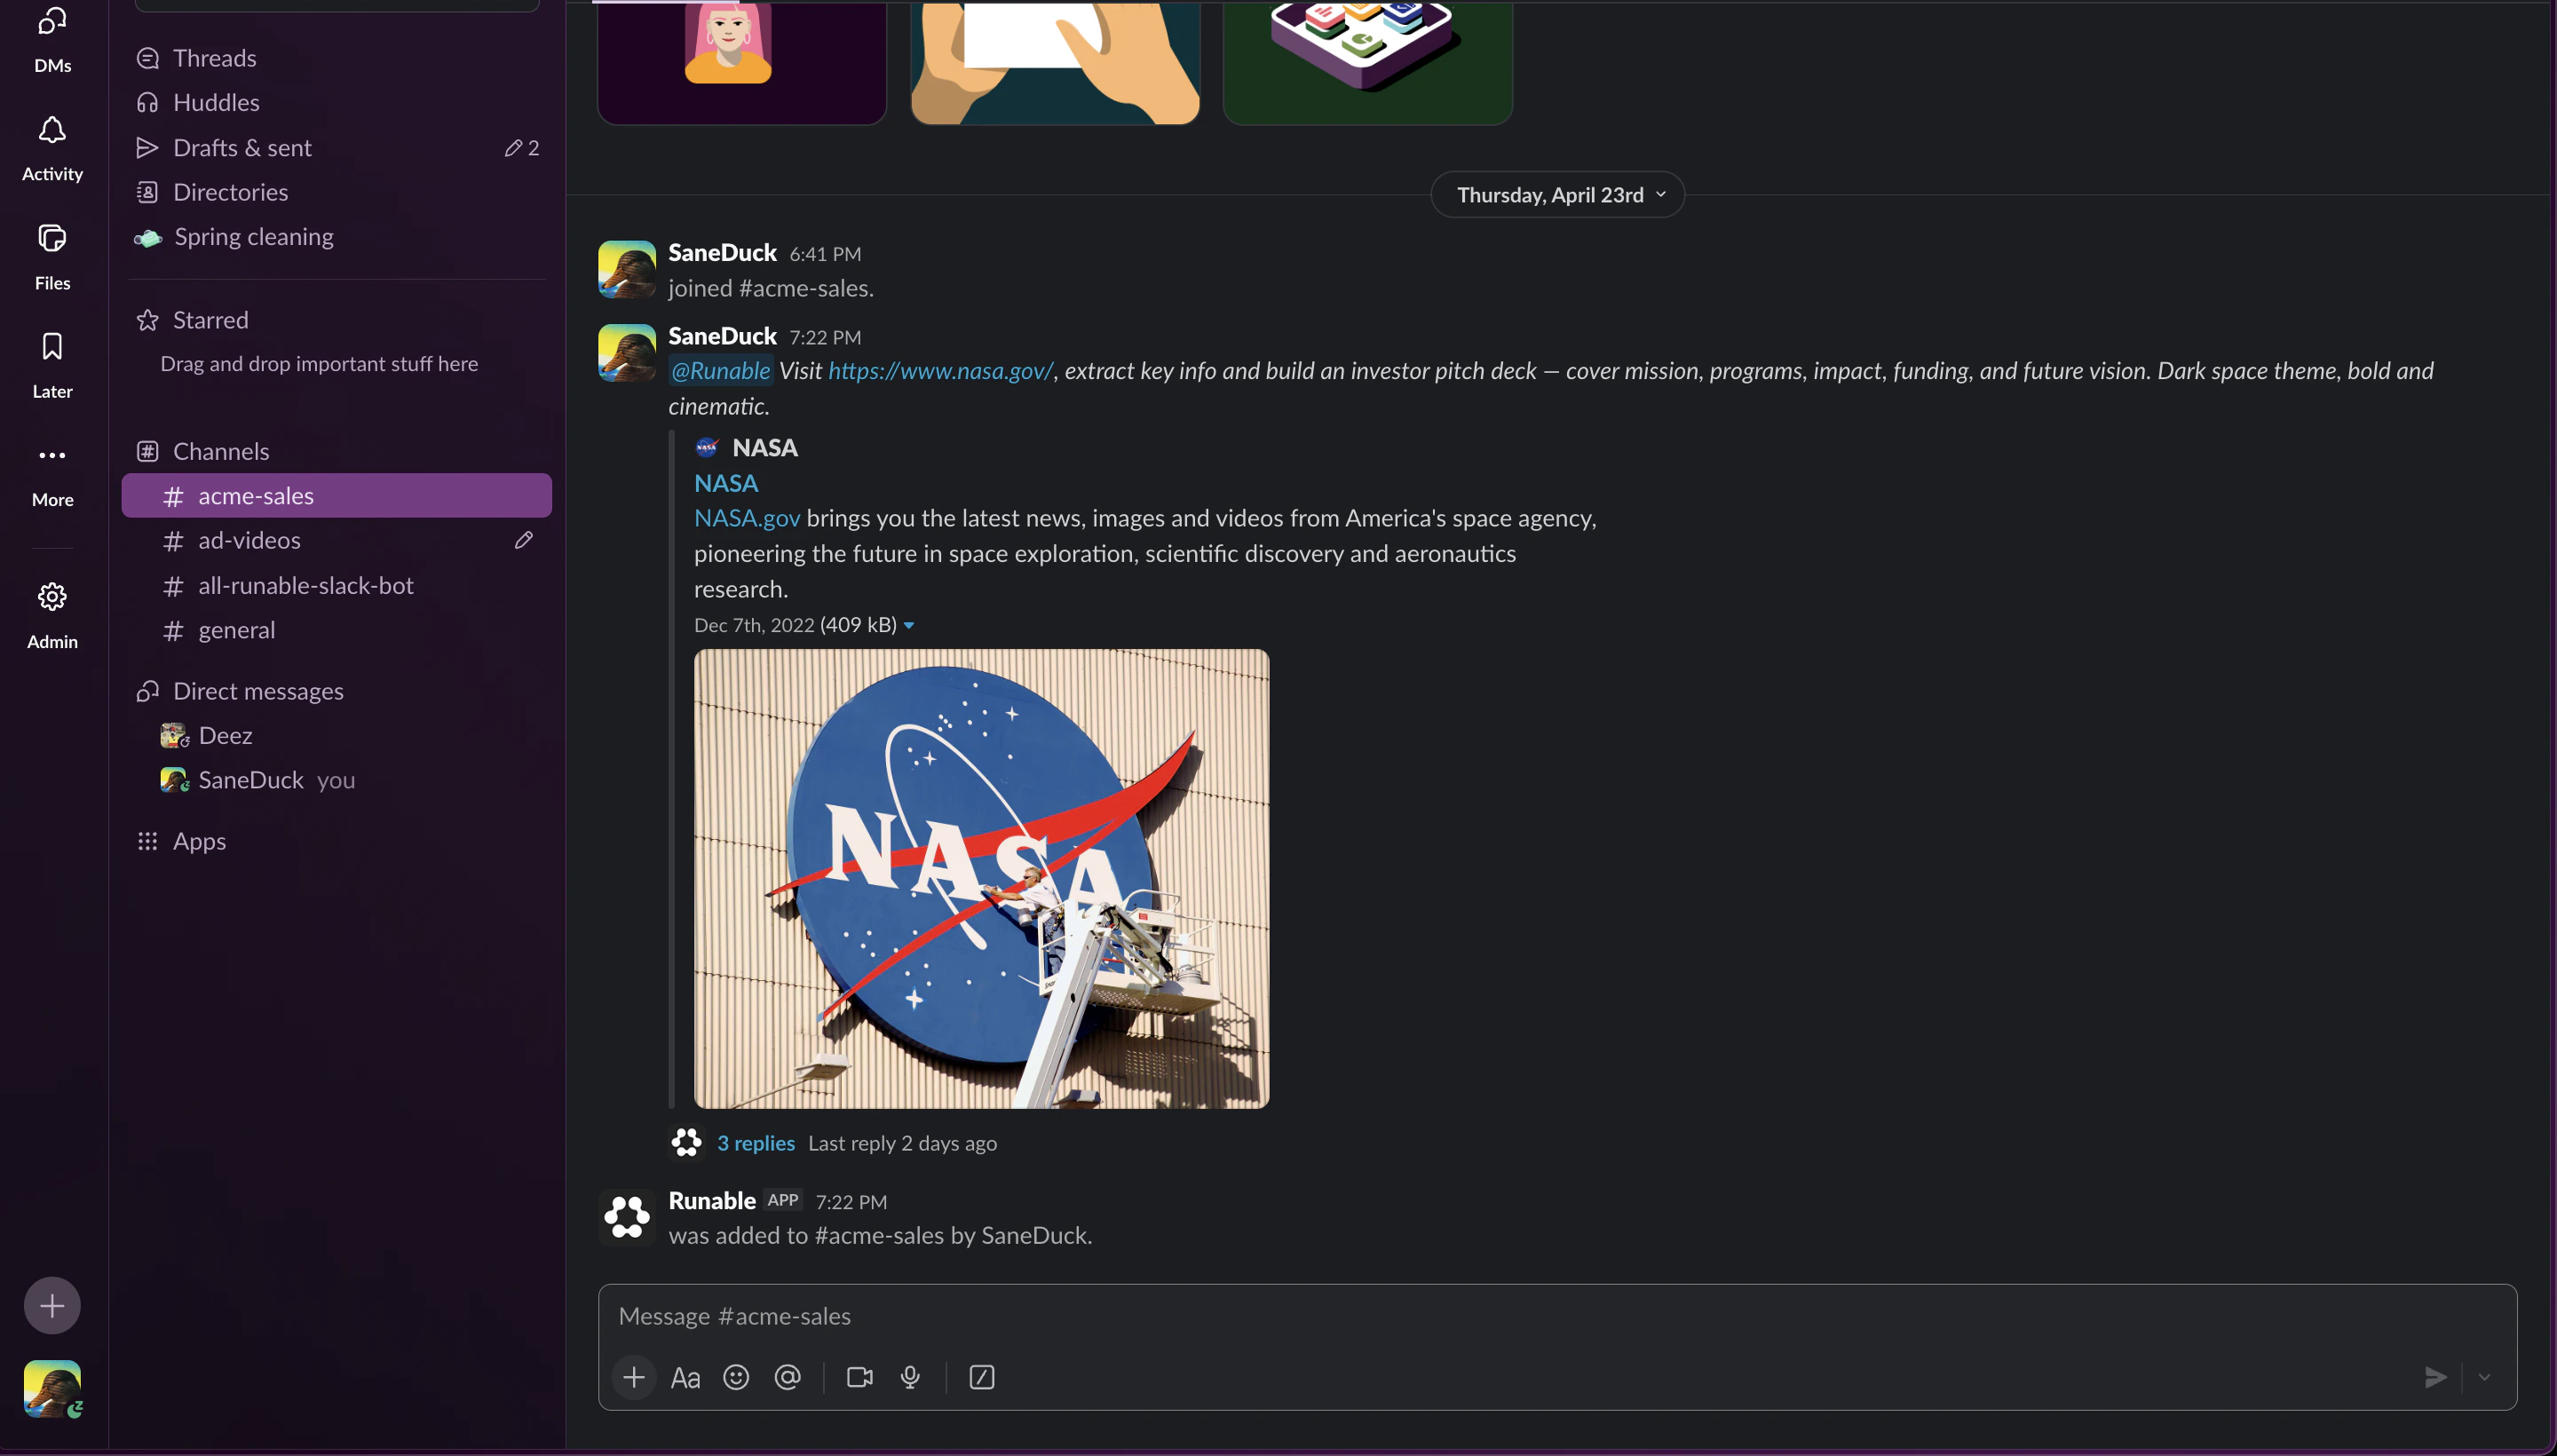Click the Runable avatar in the thread summary

686,1143
